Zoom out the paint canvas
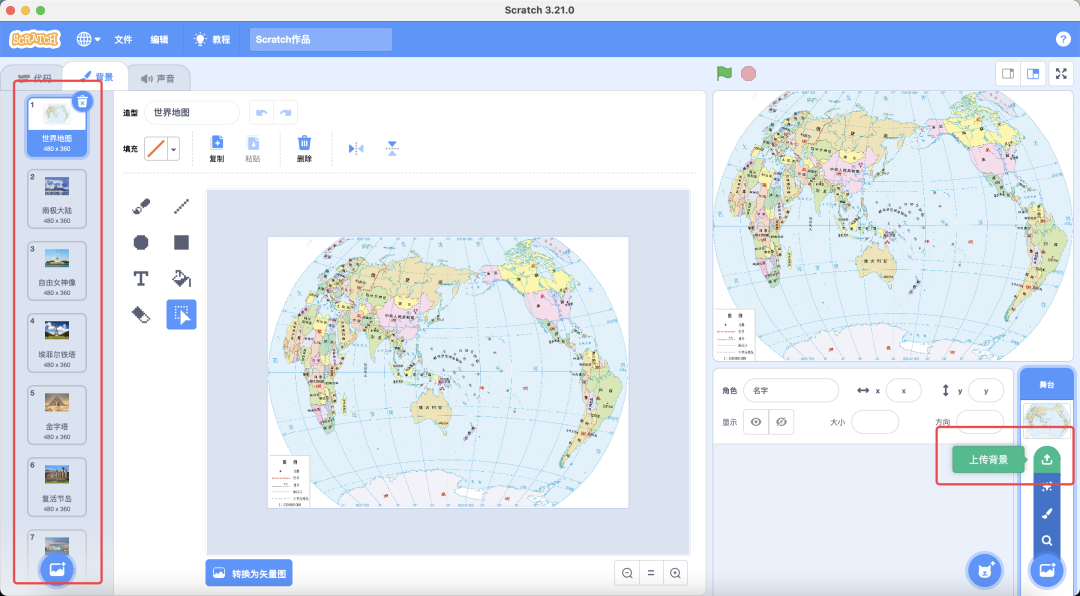The image size is (1080, 596). click(x=627, y=573)
